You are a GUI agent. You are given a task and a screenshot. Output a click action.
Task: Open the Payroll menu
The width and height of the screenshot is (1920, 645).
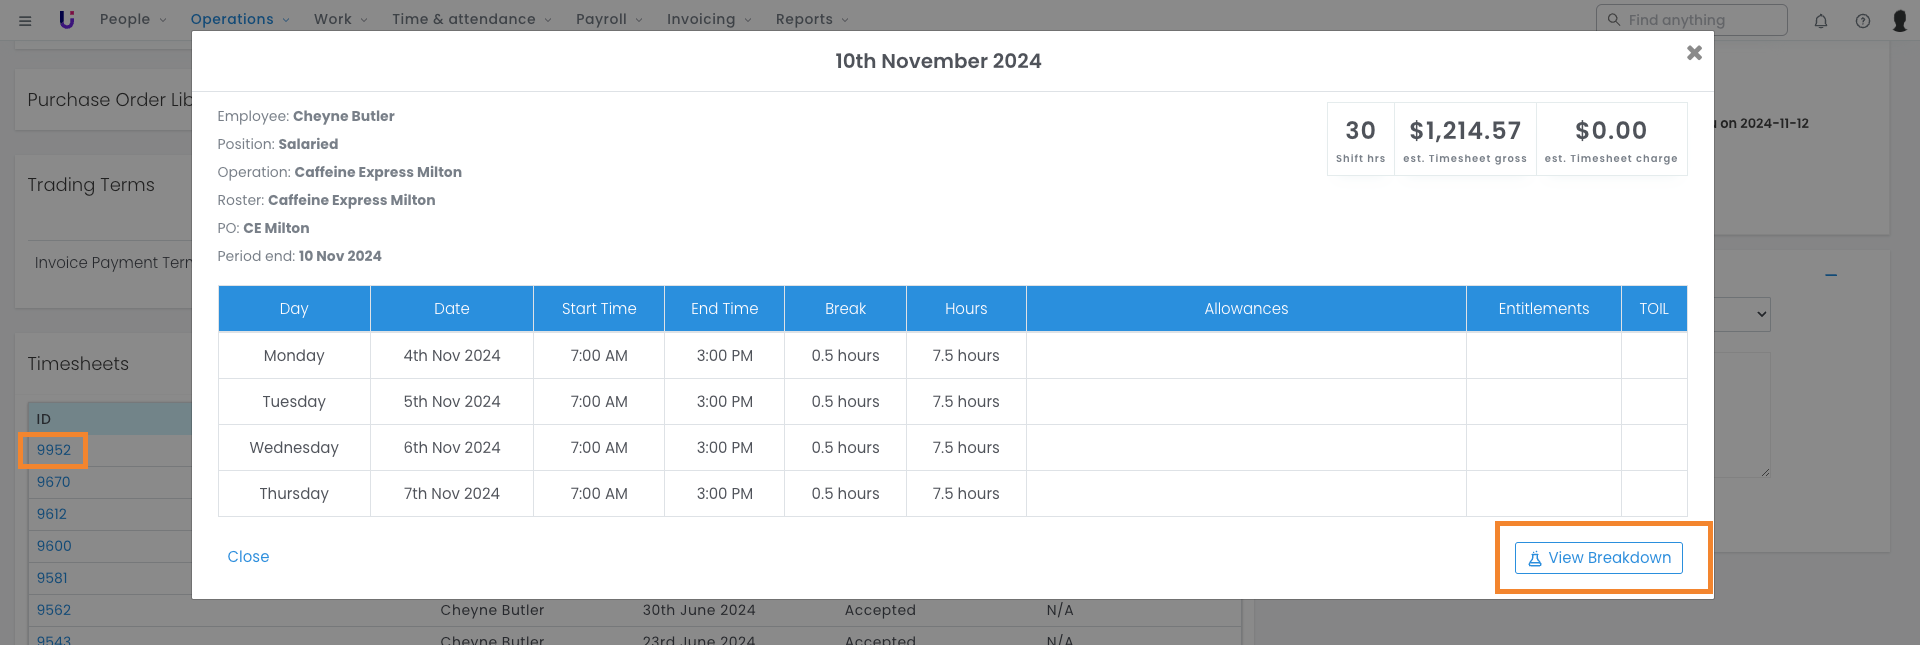tap(609, 19)
